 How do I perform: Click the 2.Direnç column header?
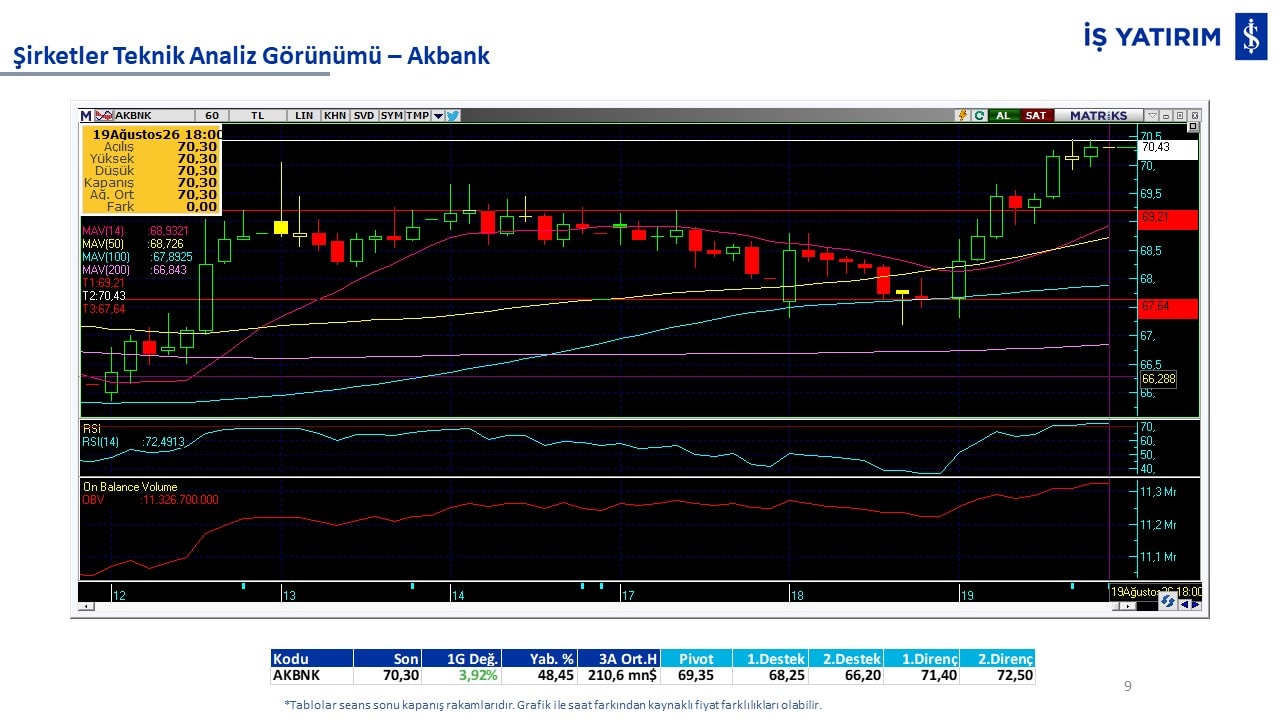pyautogui.click(x=998, y=659)
